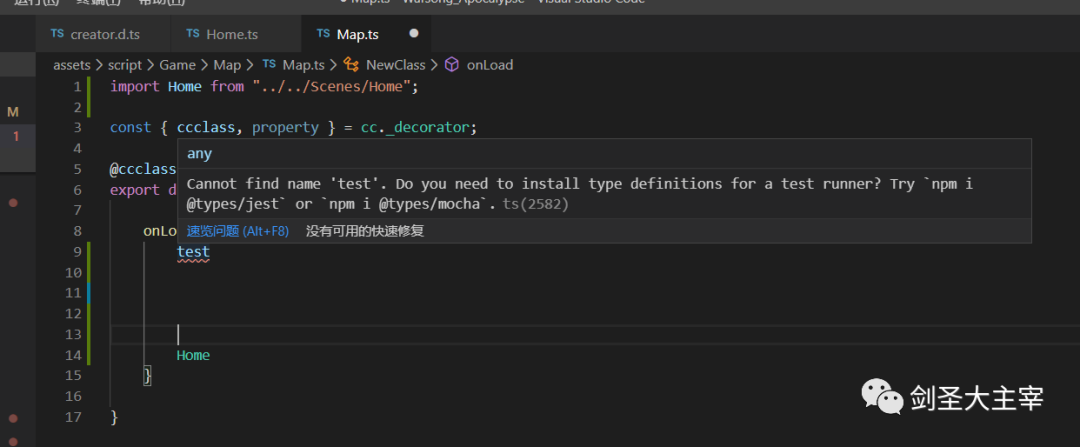Click the NewClass class symbol icon

point(351,65)
